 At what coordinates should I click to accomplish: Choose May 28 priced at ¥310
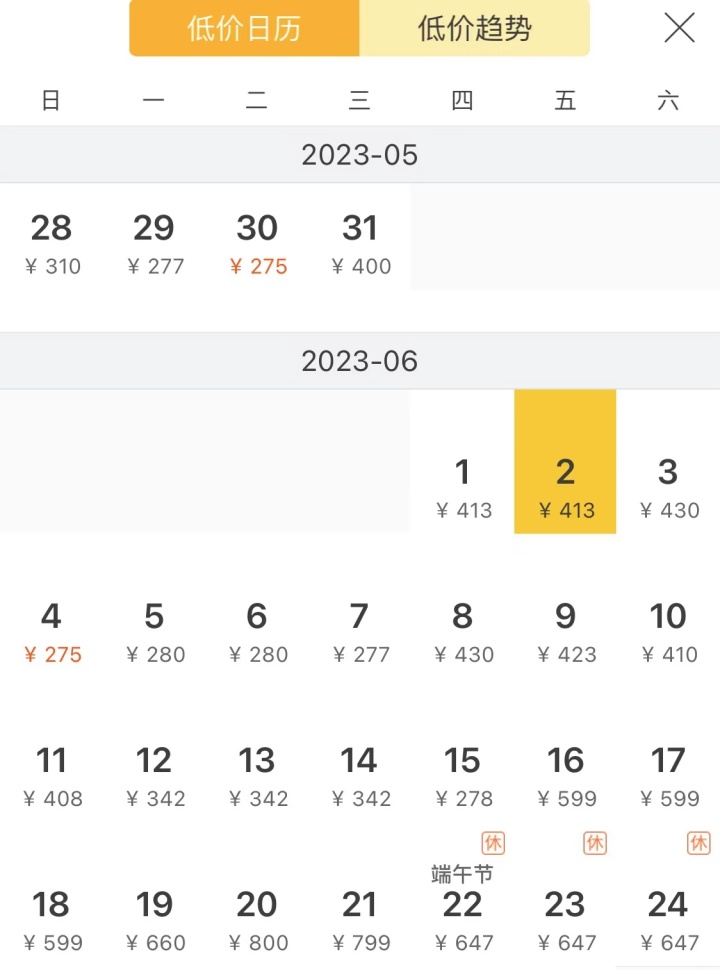point(51,243)
